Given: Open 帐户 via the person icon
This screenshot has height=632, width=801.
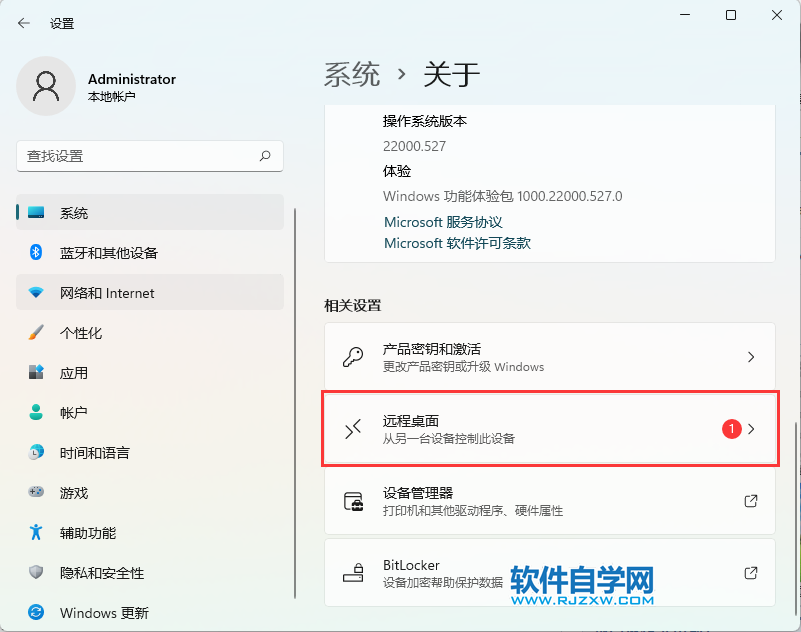Looking at the screenshot, I should point(35,413).
